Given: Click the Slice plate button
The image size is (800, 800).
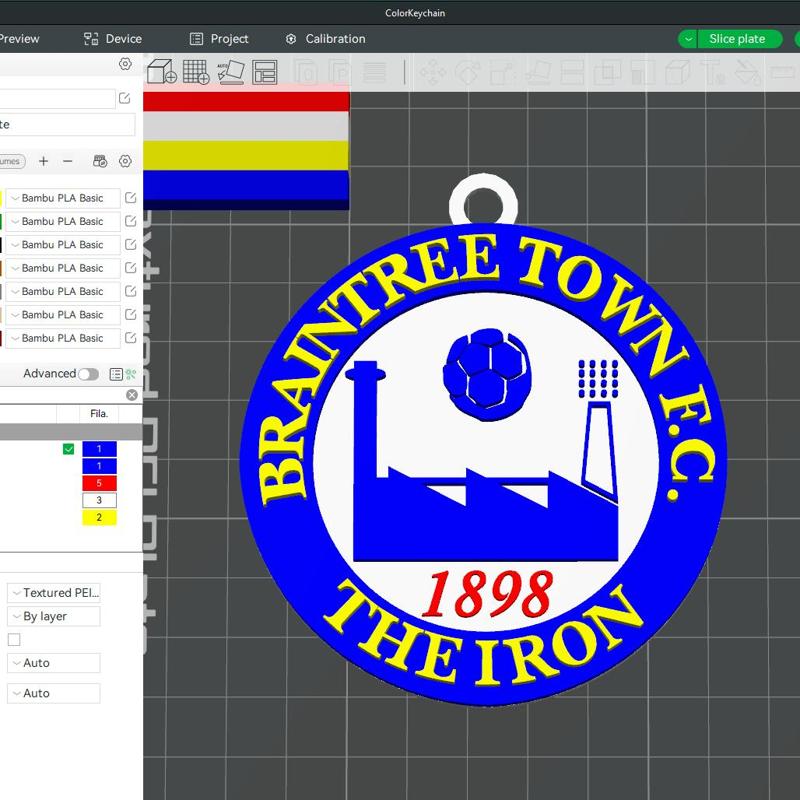Looking at the screenshot, I should pos(738,39).
